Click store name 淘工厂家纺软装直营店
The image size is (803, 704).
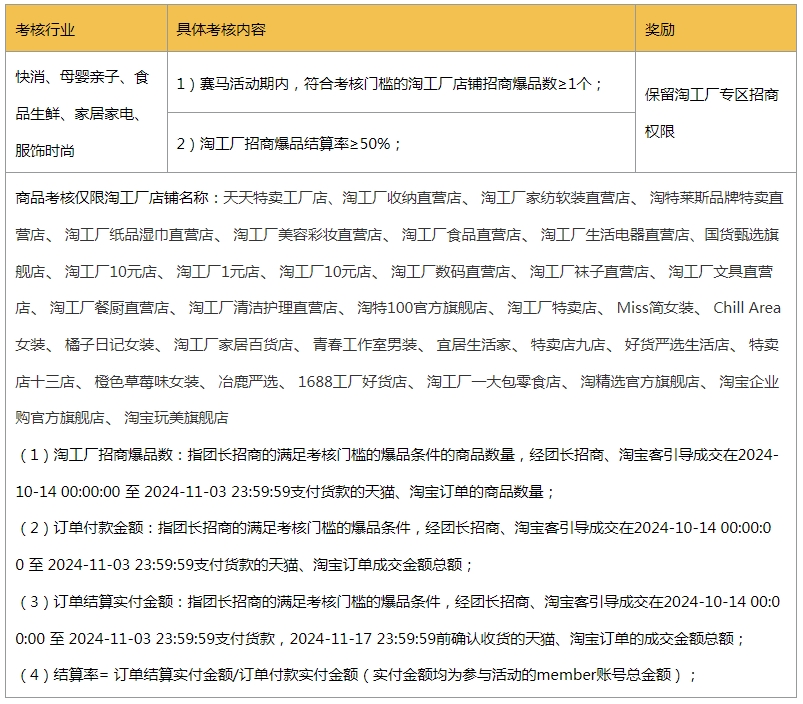coord(556,198)
